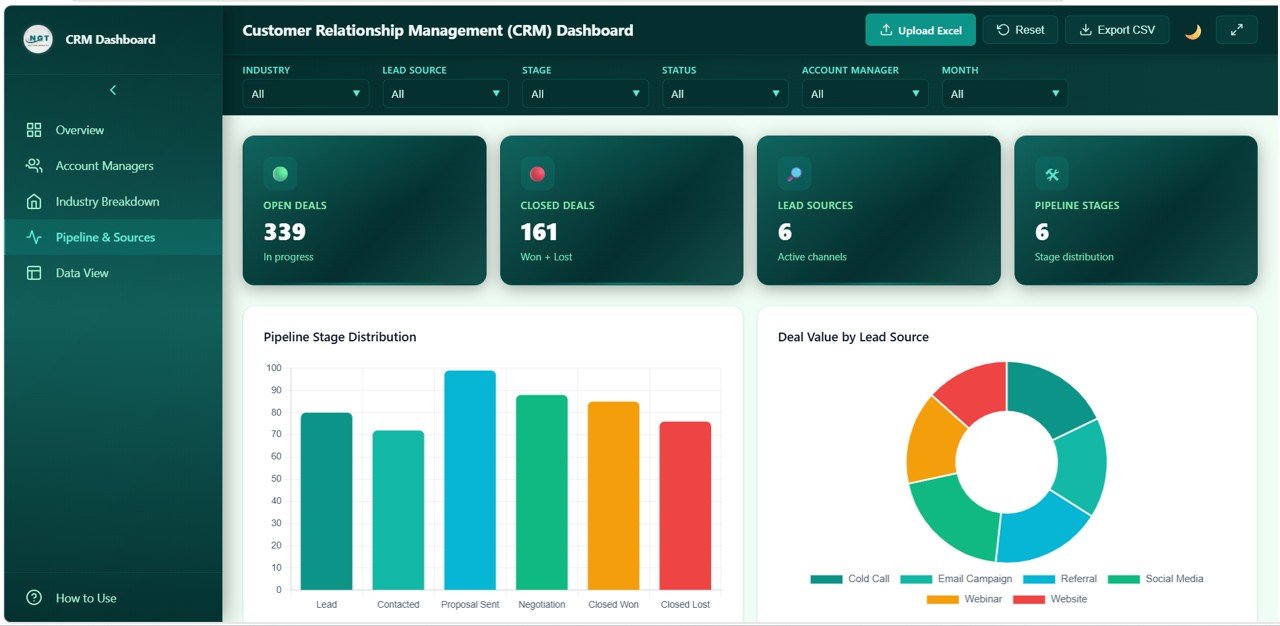Collapse the sidebar with the chevron
1280x626 pixels.
click(112, 90)
